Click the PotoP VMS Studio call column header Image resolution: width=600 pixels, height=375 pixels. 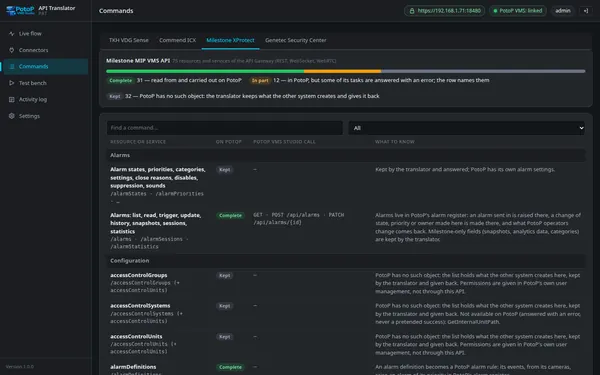284,142
